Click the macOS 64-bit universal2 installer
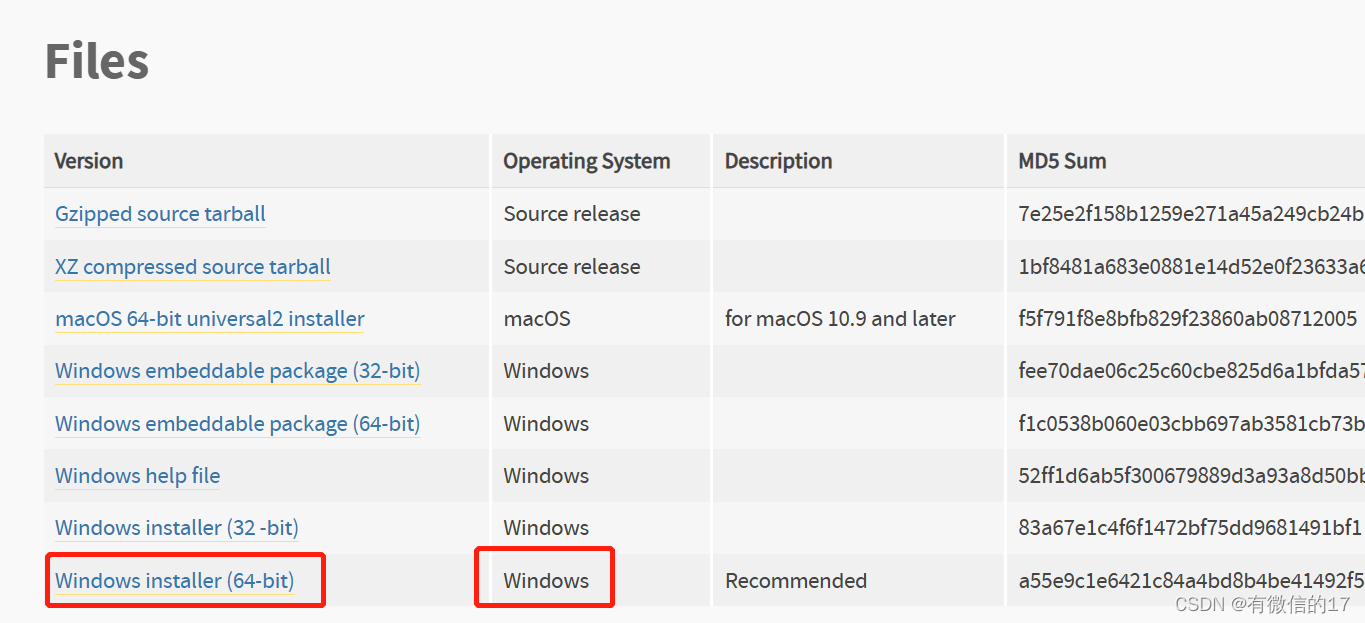 [x=209, y=318]
